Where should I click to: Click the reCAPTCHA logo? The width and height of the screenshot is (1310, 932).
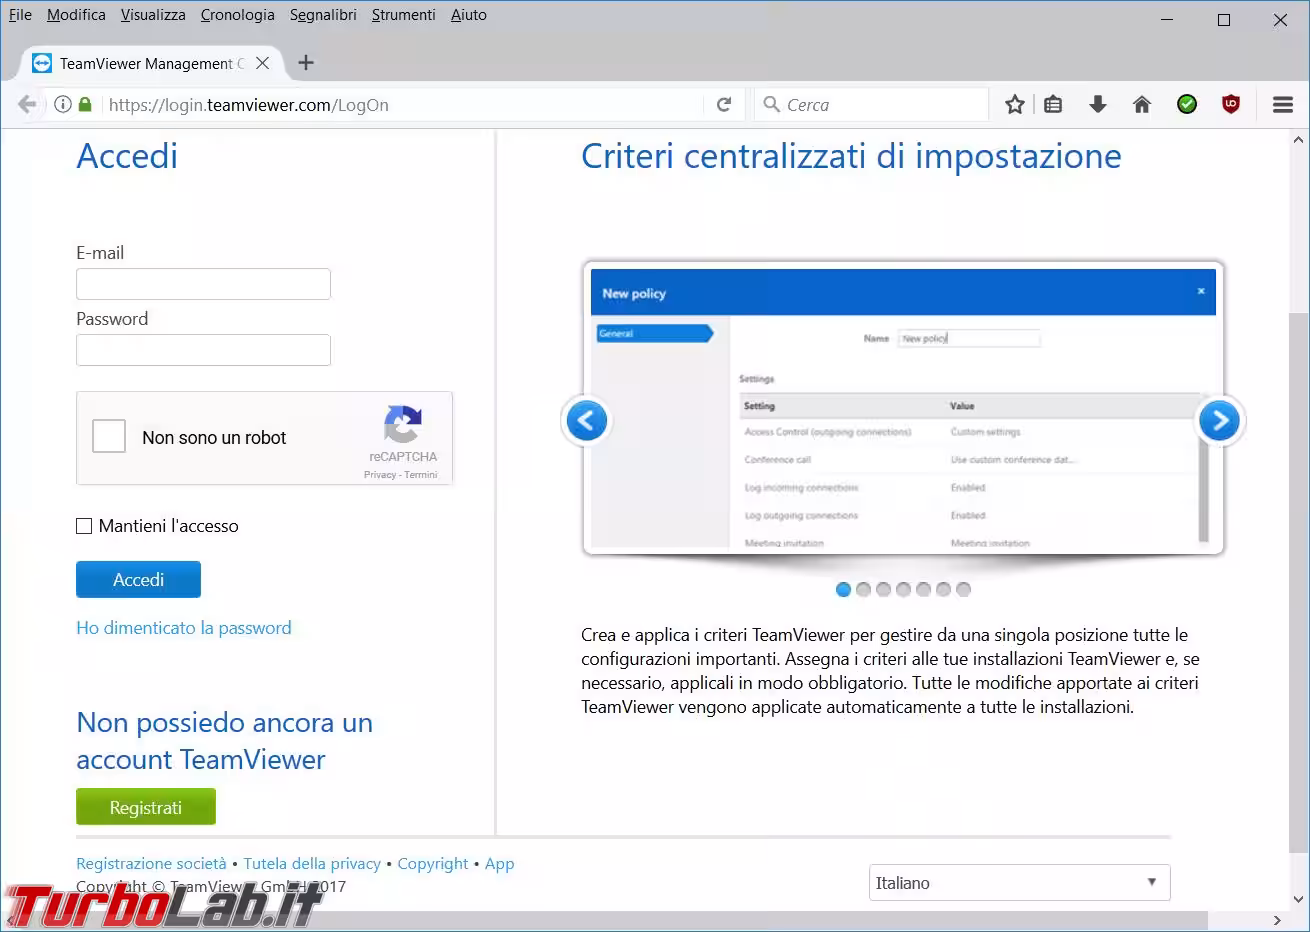click(x=402, y=425)
